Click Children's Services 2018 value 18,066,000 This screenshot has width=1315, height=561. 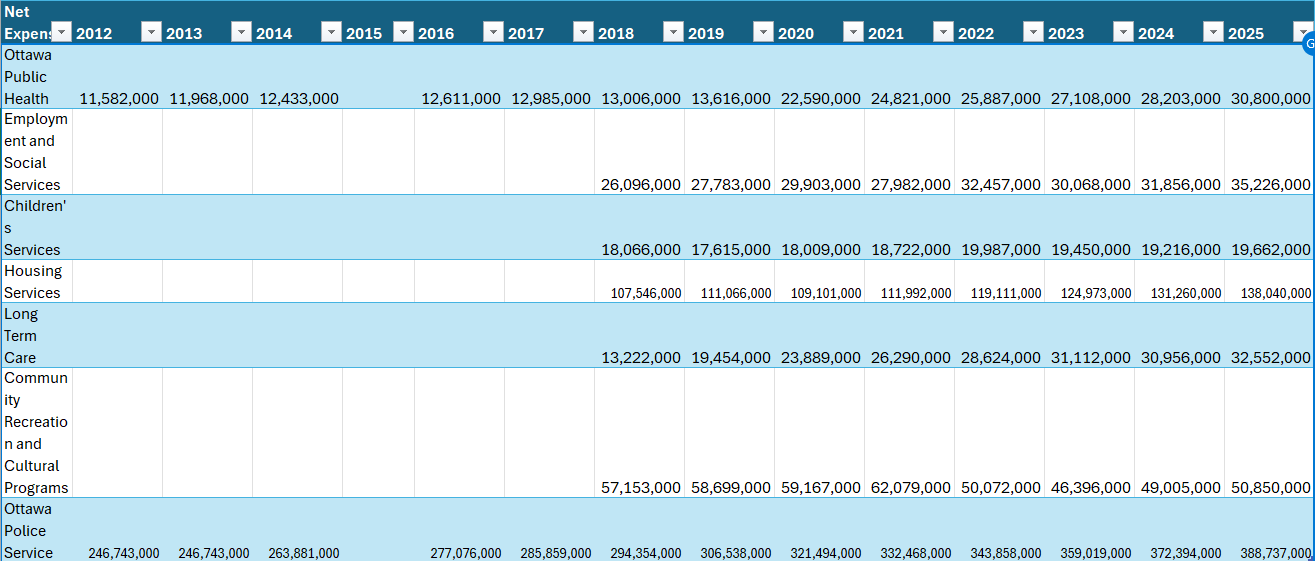click(x=640, y=250)
